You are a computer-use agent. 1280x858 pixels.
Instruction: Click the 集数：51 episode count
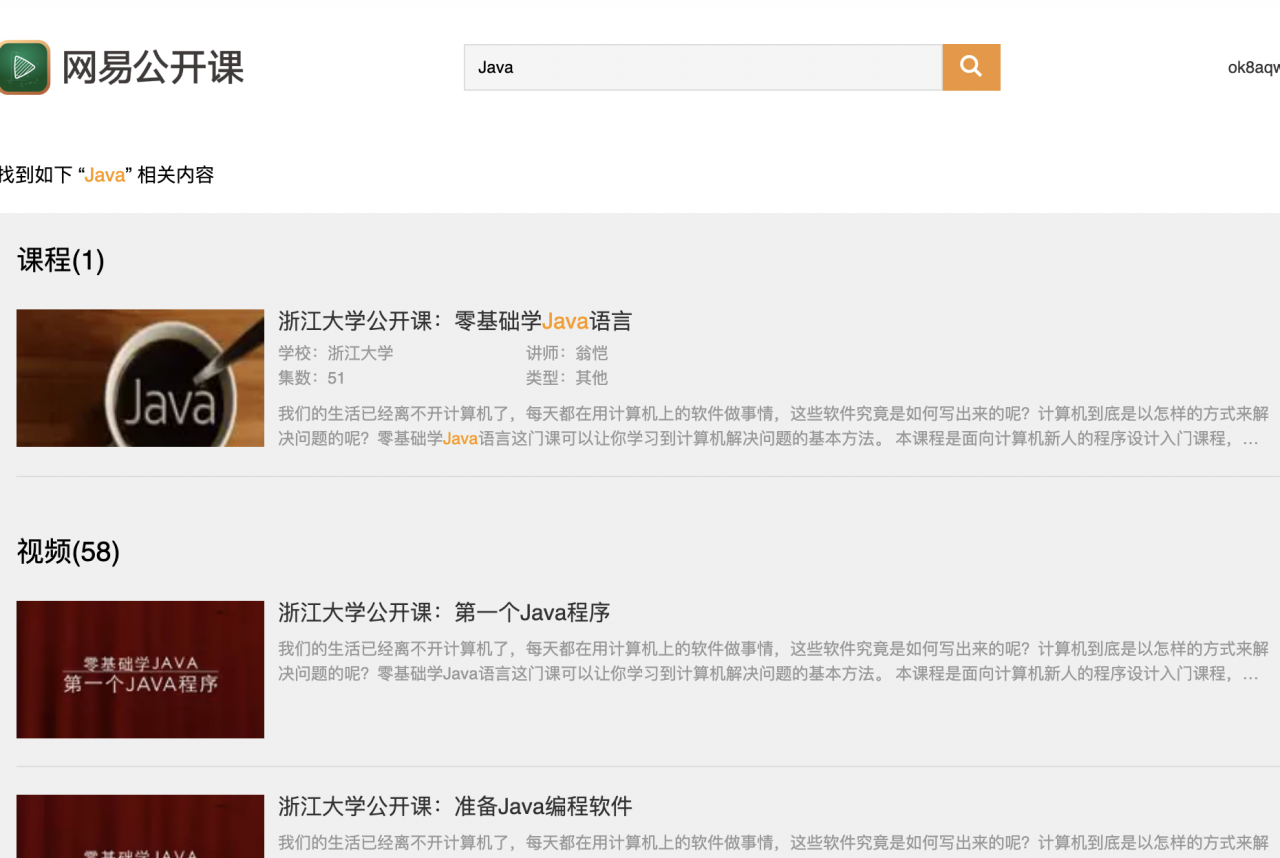pyautogui.click(x=311, y=378)
